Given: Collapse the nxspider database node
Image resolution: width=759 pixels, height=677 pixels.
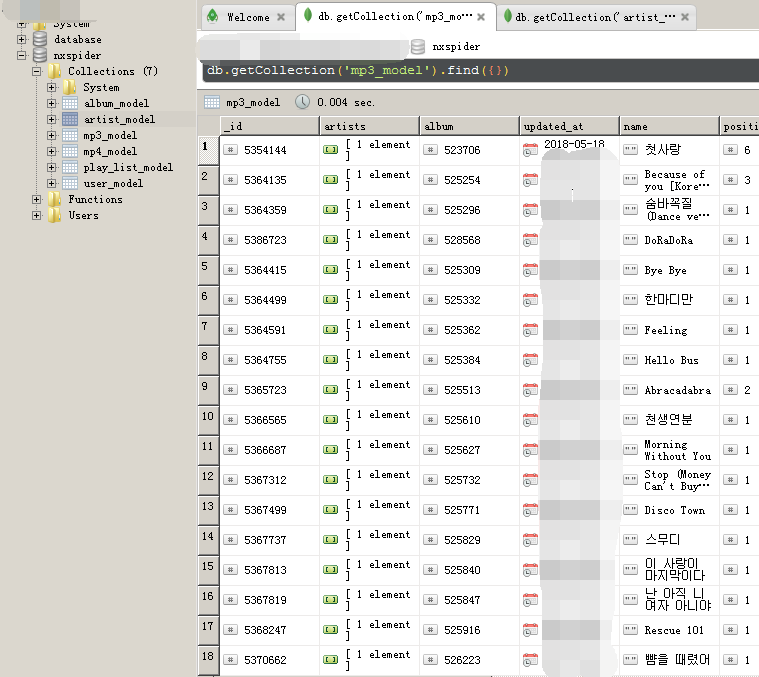Looking at the screenshot, I should (x=21, y=55).
